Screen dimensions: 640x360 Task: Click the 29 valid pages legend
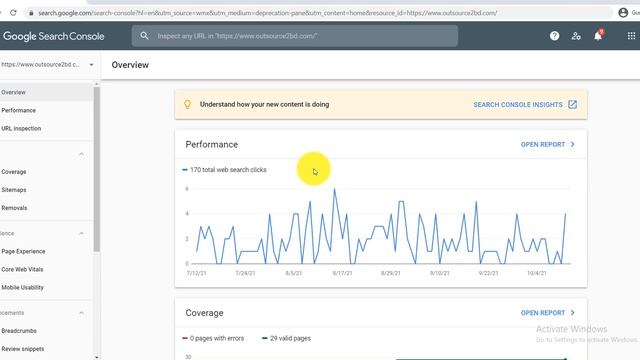coord(286,338)
